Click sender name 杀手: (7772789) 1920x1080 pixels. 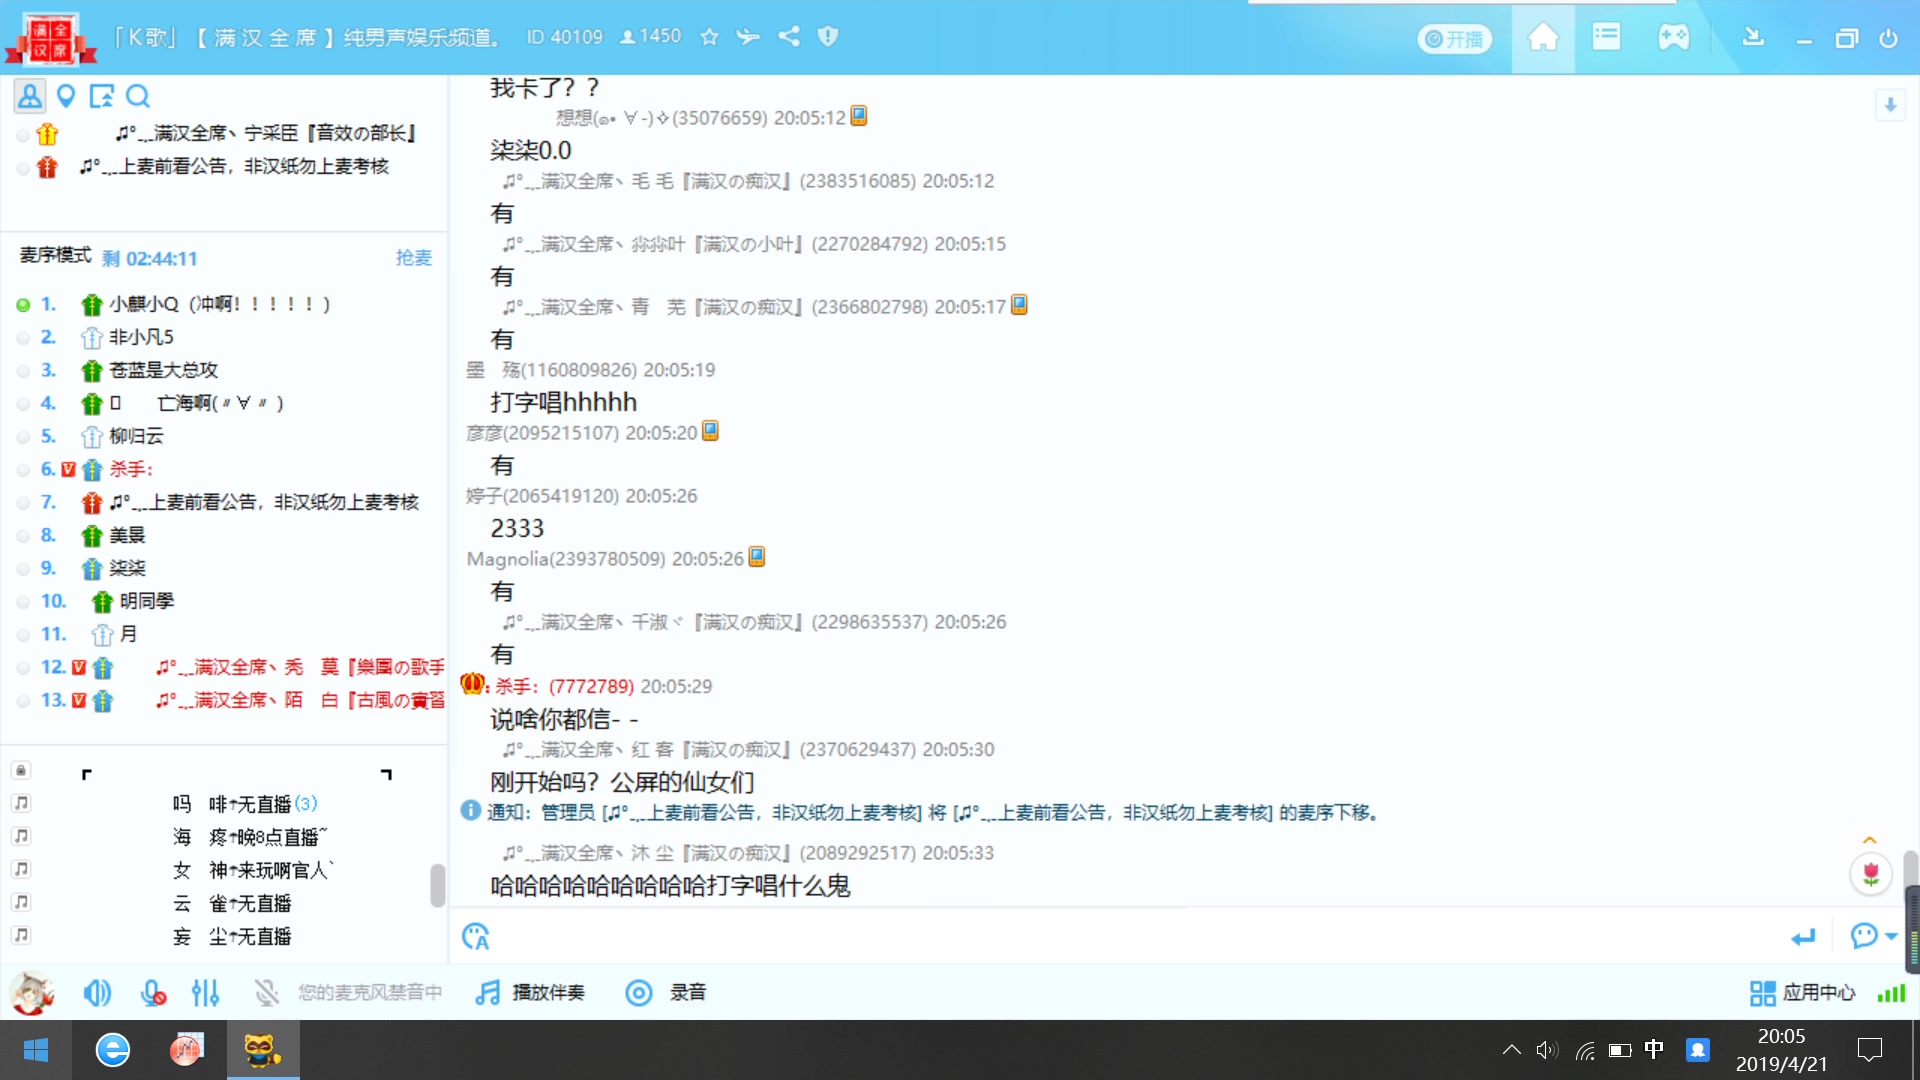pos(564,686)
